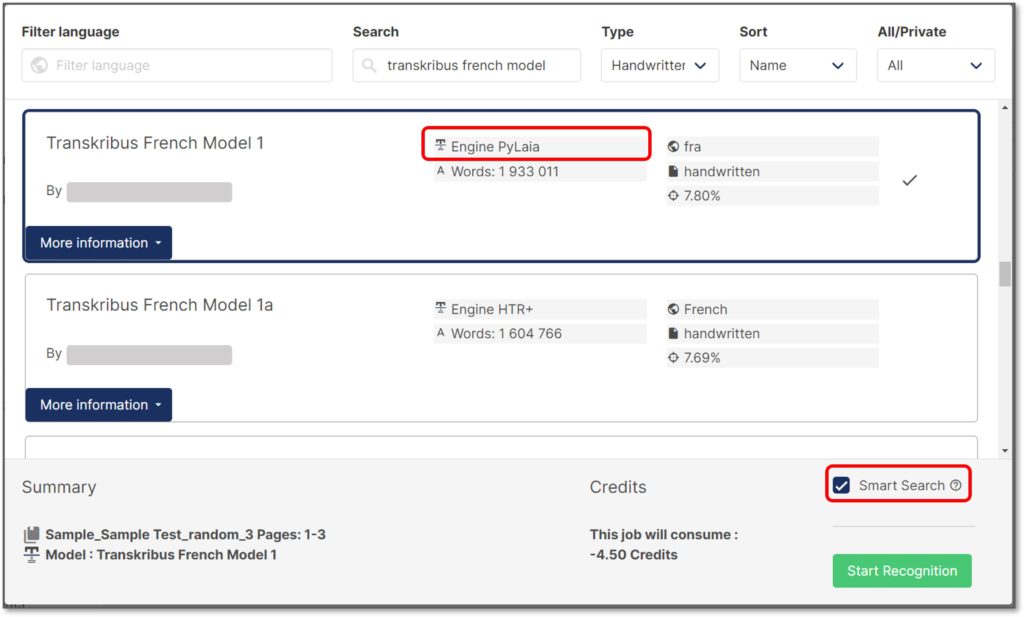Select the Transkribus French Model 1a title
Screen dimensions: 1024x617
point(159,305)
